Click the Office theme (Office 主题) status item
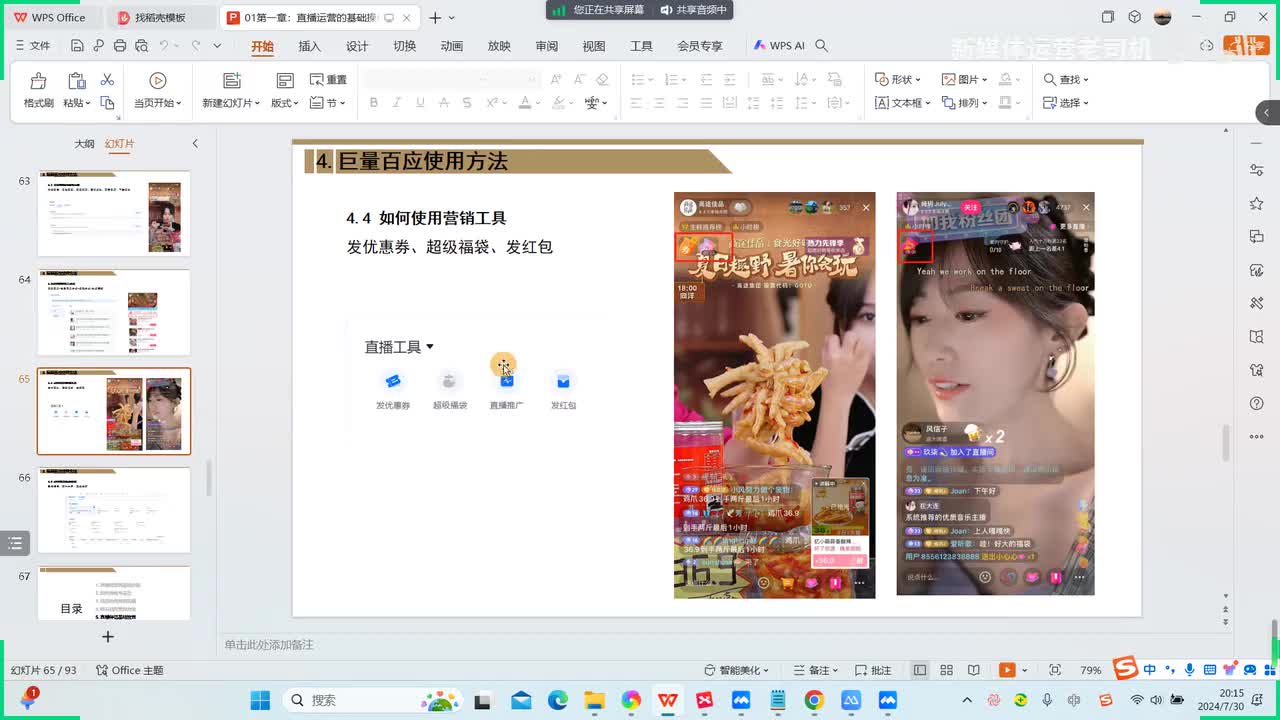This screenshot has width=1280, height=720. coord(130,670)
